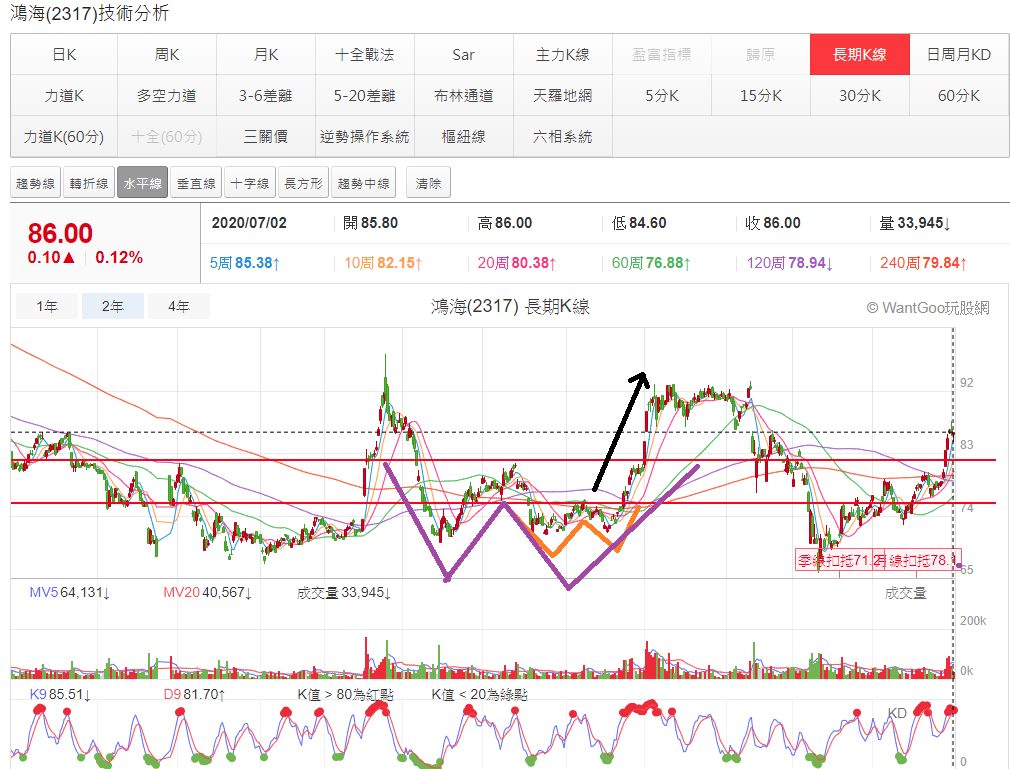Screen dimensions: 1010x769
Task: Click the greyed 十全(60分) tab
Action: [167, 137]
